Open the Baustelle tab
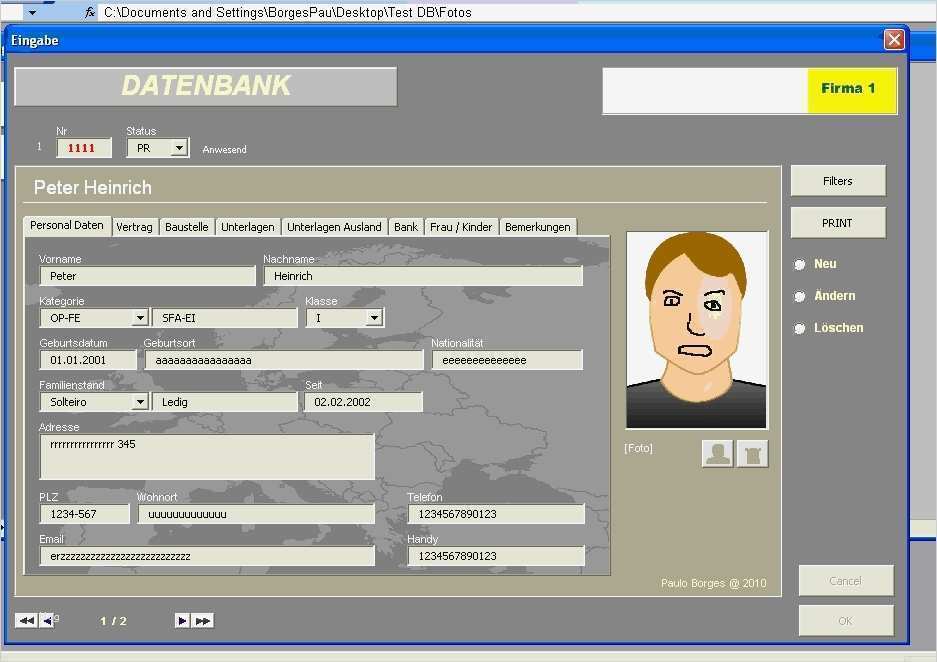 click(186, 227)
